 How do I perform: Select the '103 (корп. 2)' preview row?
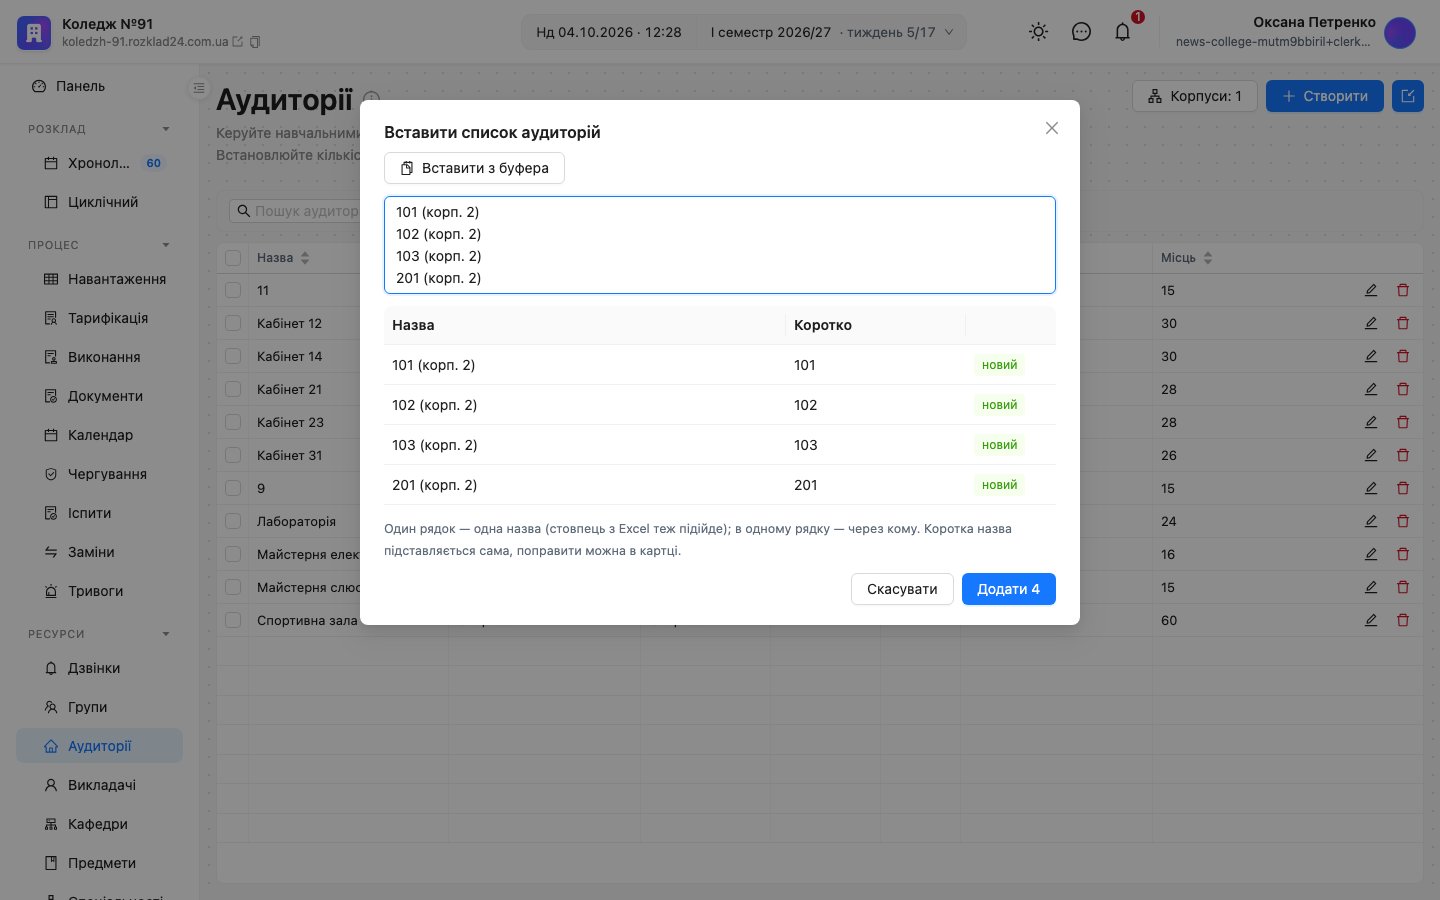720,445
